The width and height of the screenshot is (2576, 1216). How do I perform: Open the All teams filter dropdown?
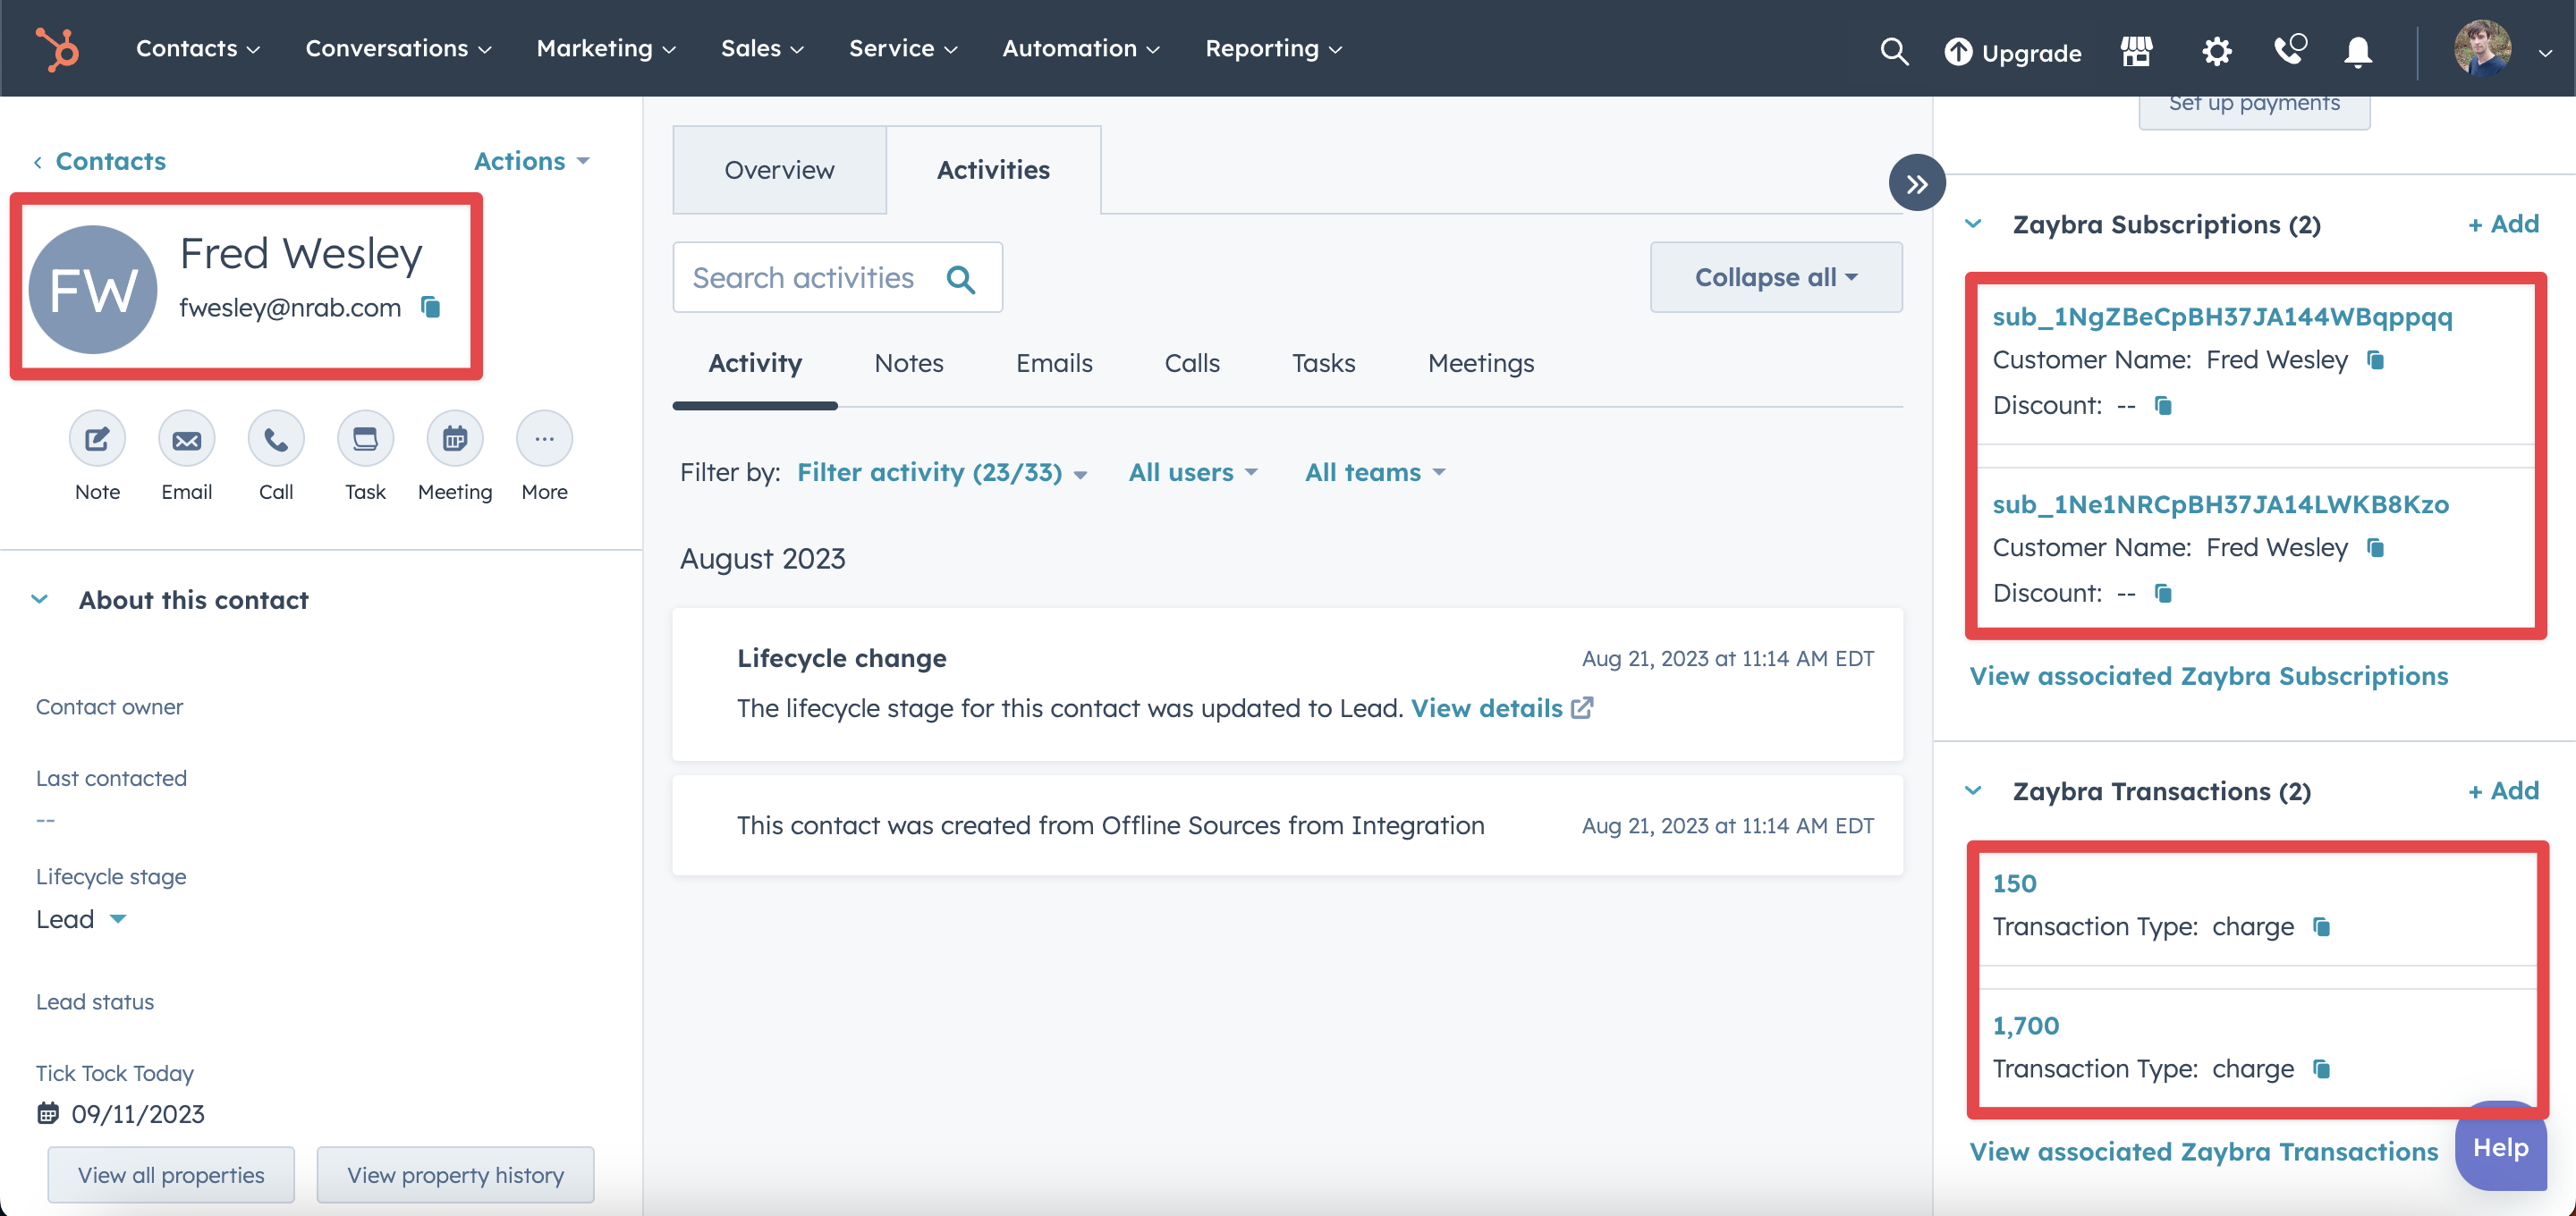coord(1375,472)
